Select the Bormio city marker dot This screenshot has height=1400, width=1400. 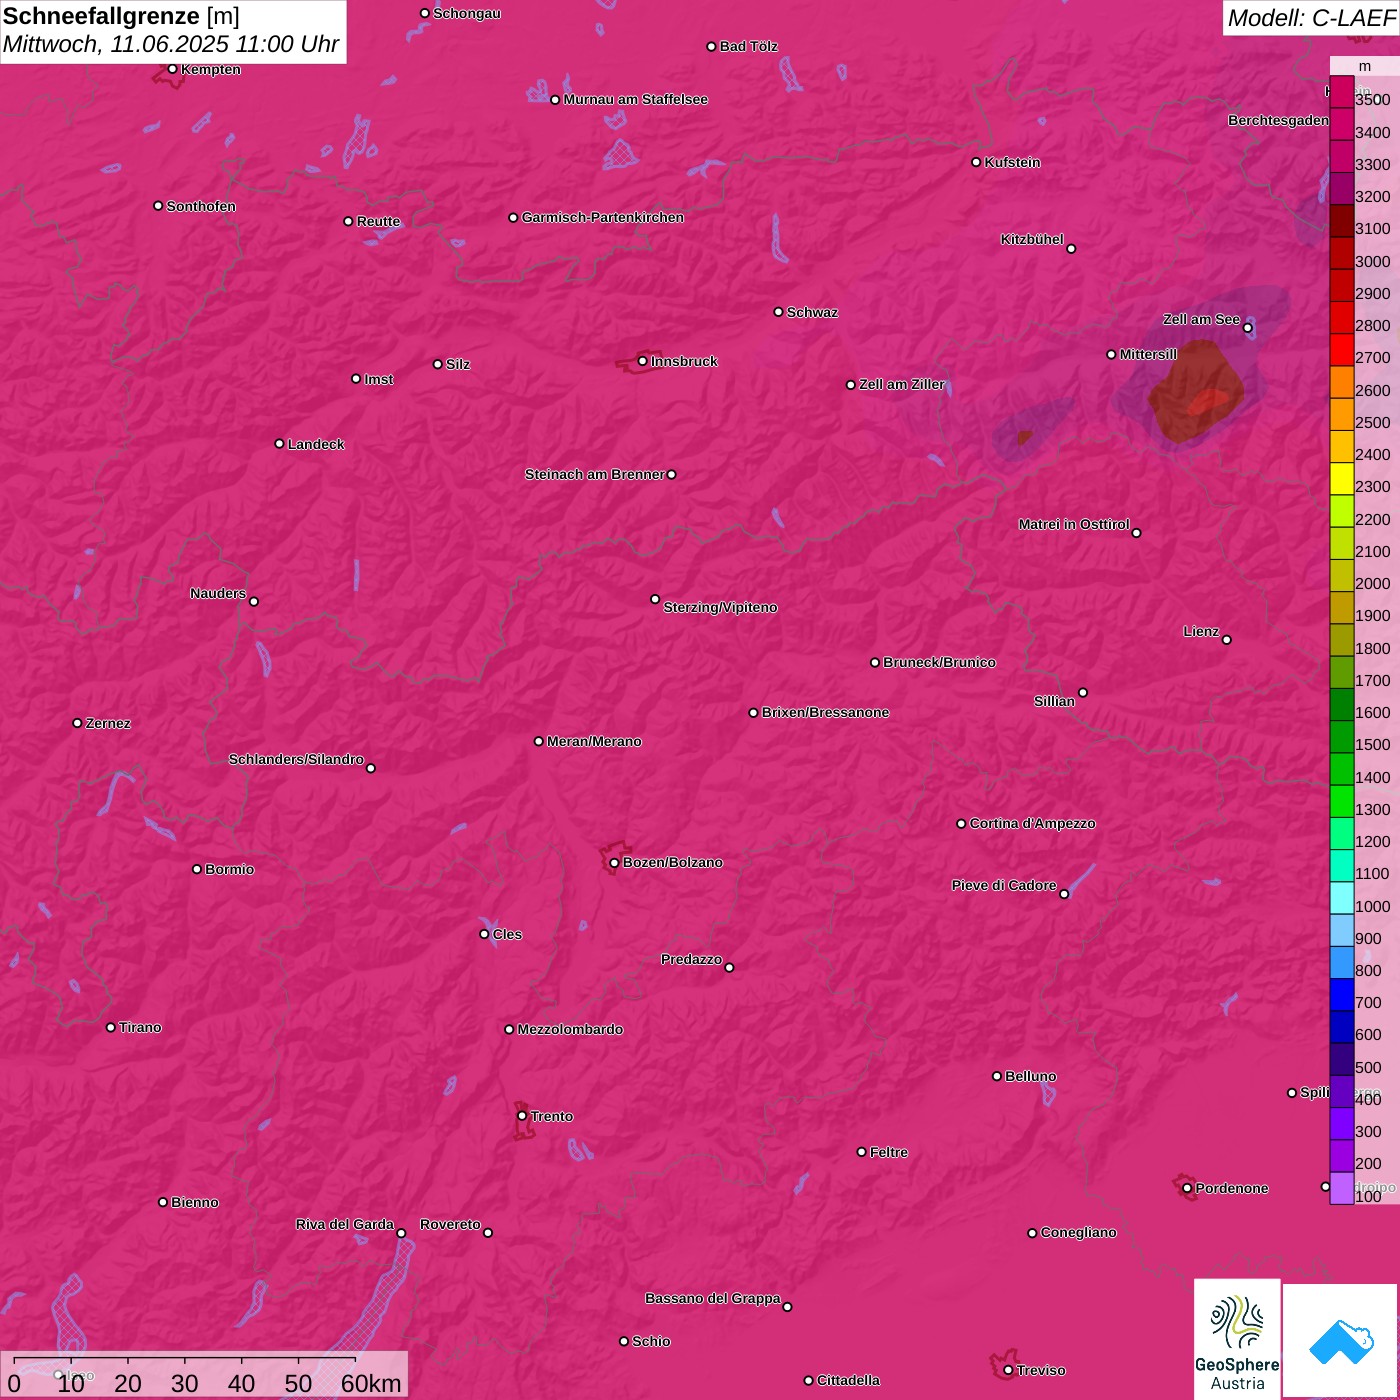click(197, 869)
